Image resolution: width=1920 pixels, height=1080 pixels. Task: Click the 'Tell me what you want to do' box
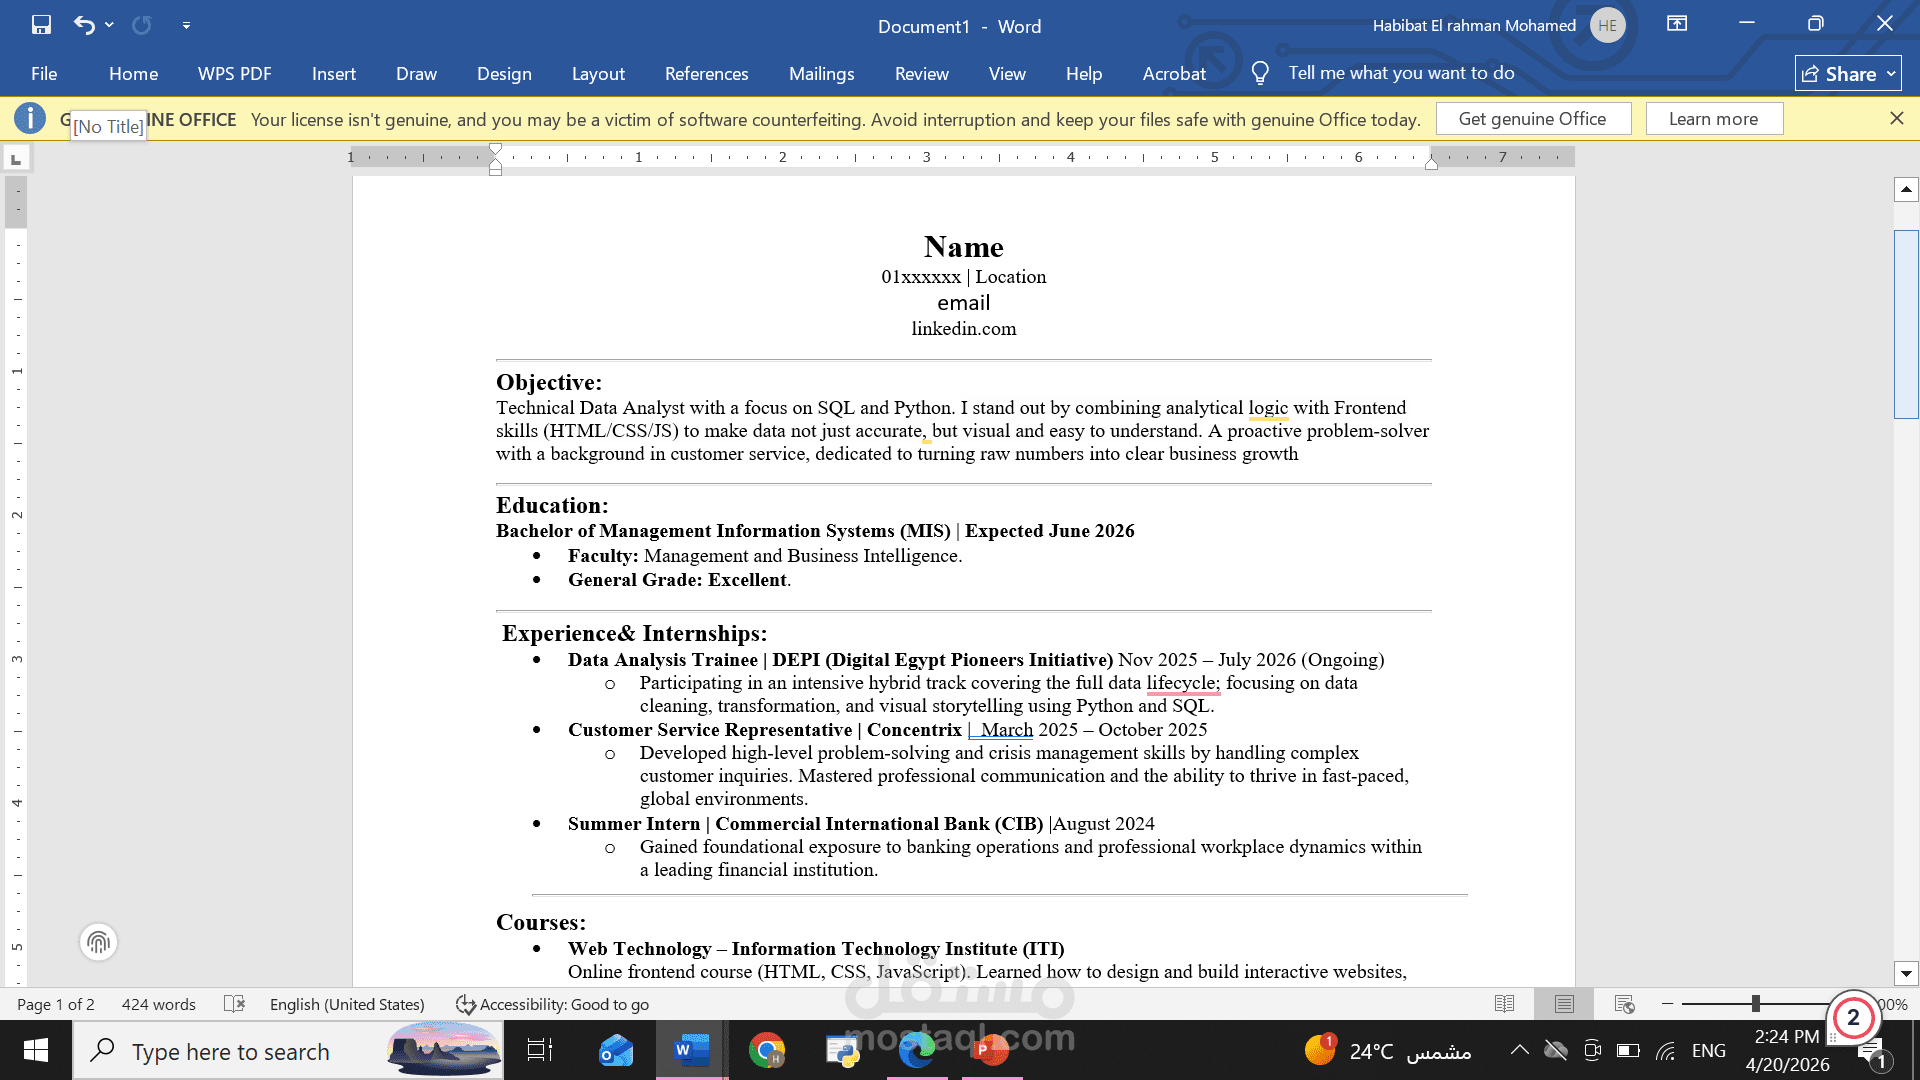coord(1401,73)
